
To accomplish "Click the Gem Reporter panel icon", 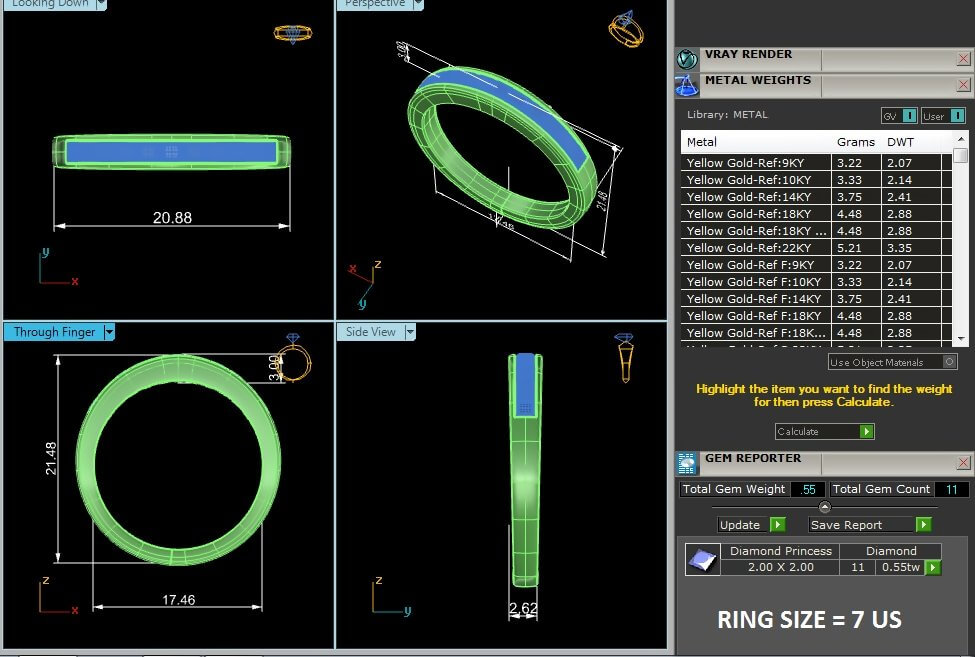I will tap(686, 463).
